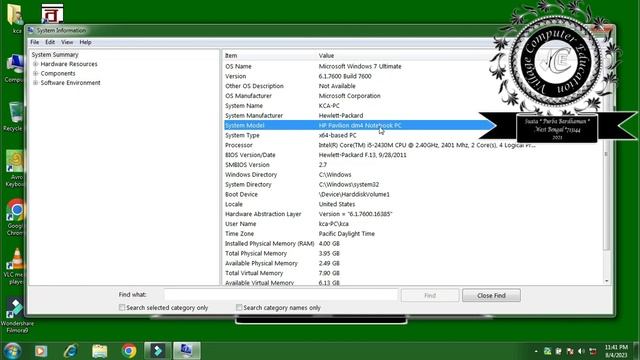Viewport: 640px width, 360px height.
Task: Select the BIOS Version/Date row
Action: pos(413,155)
